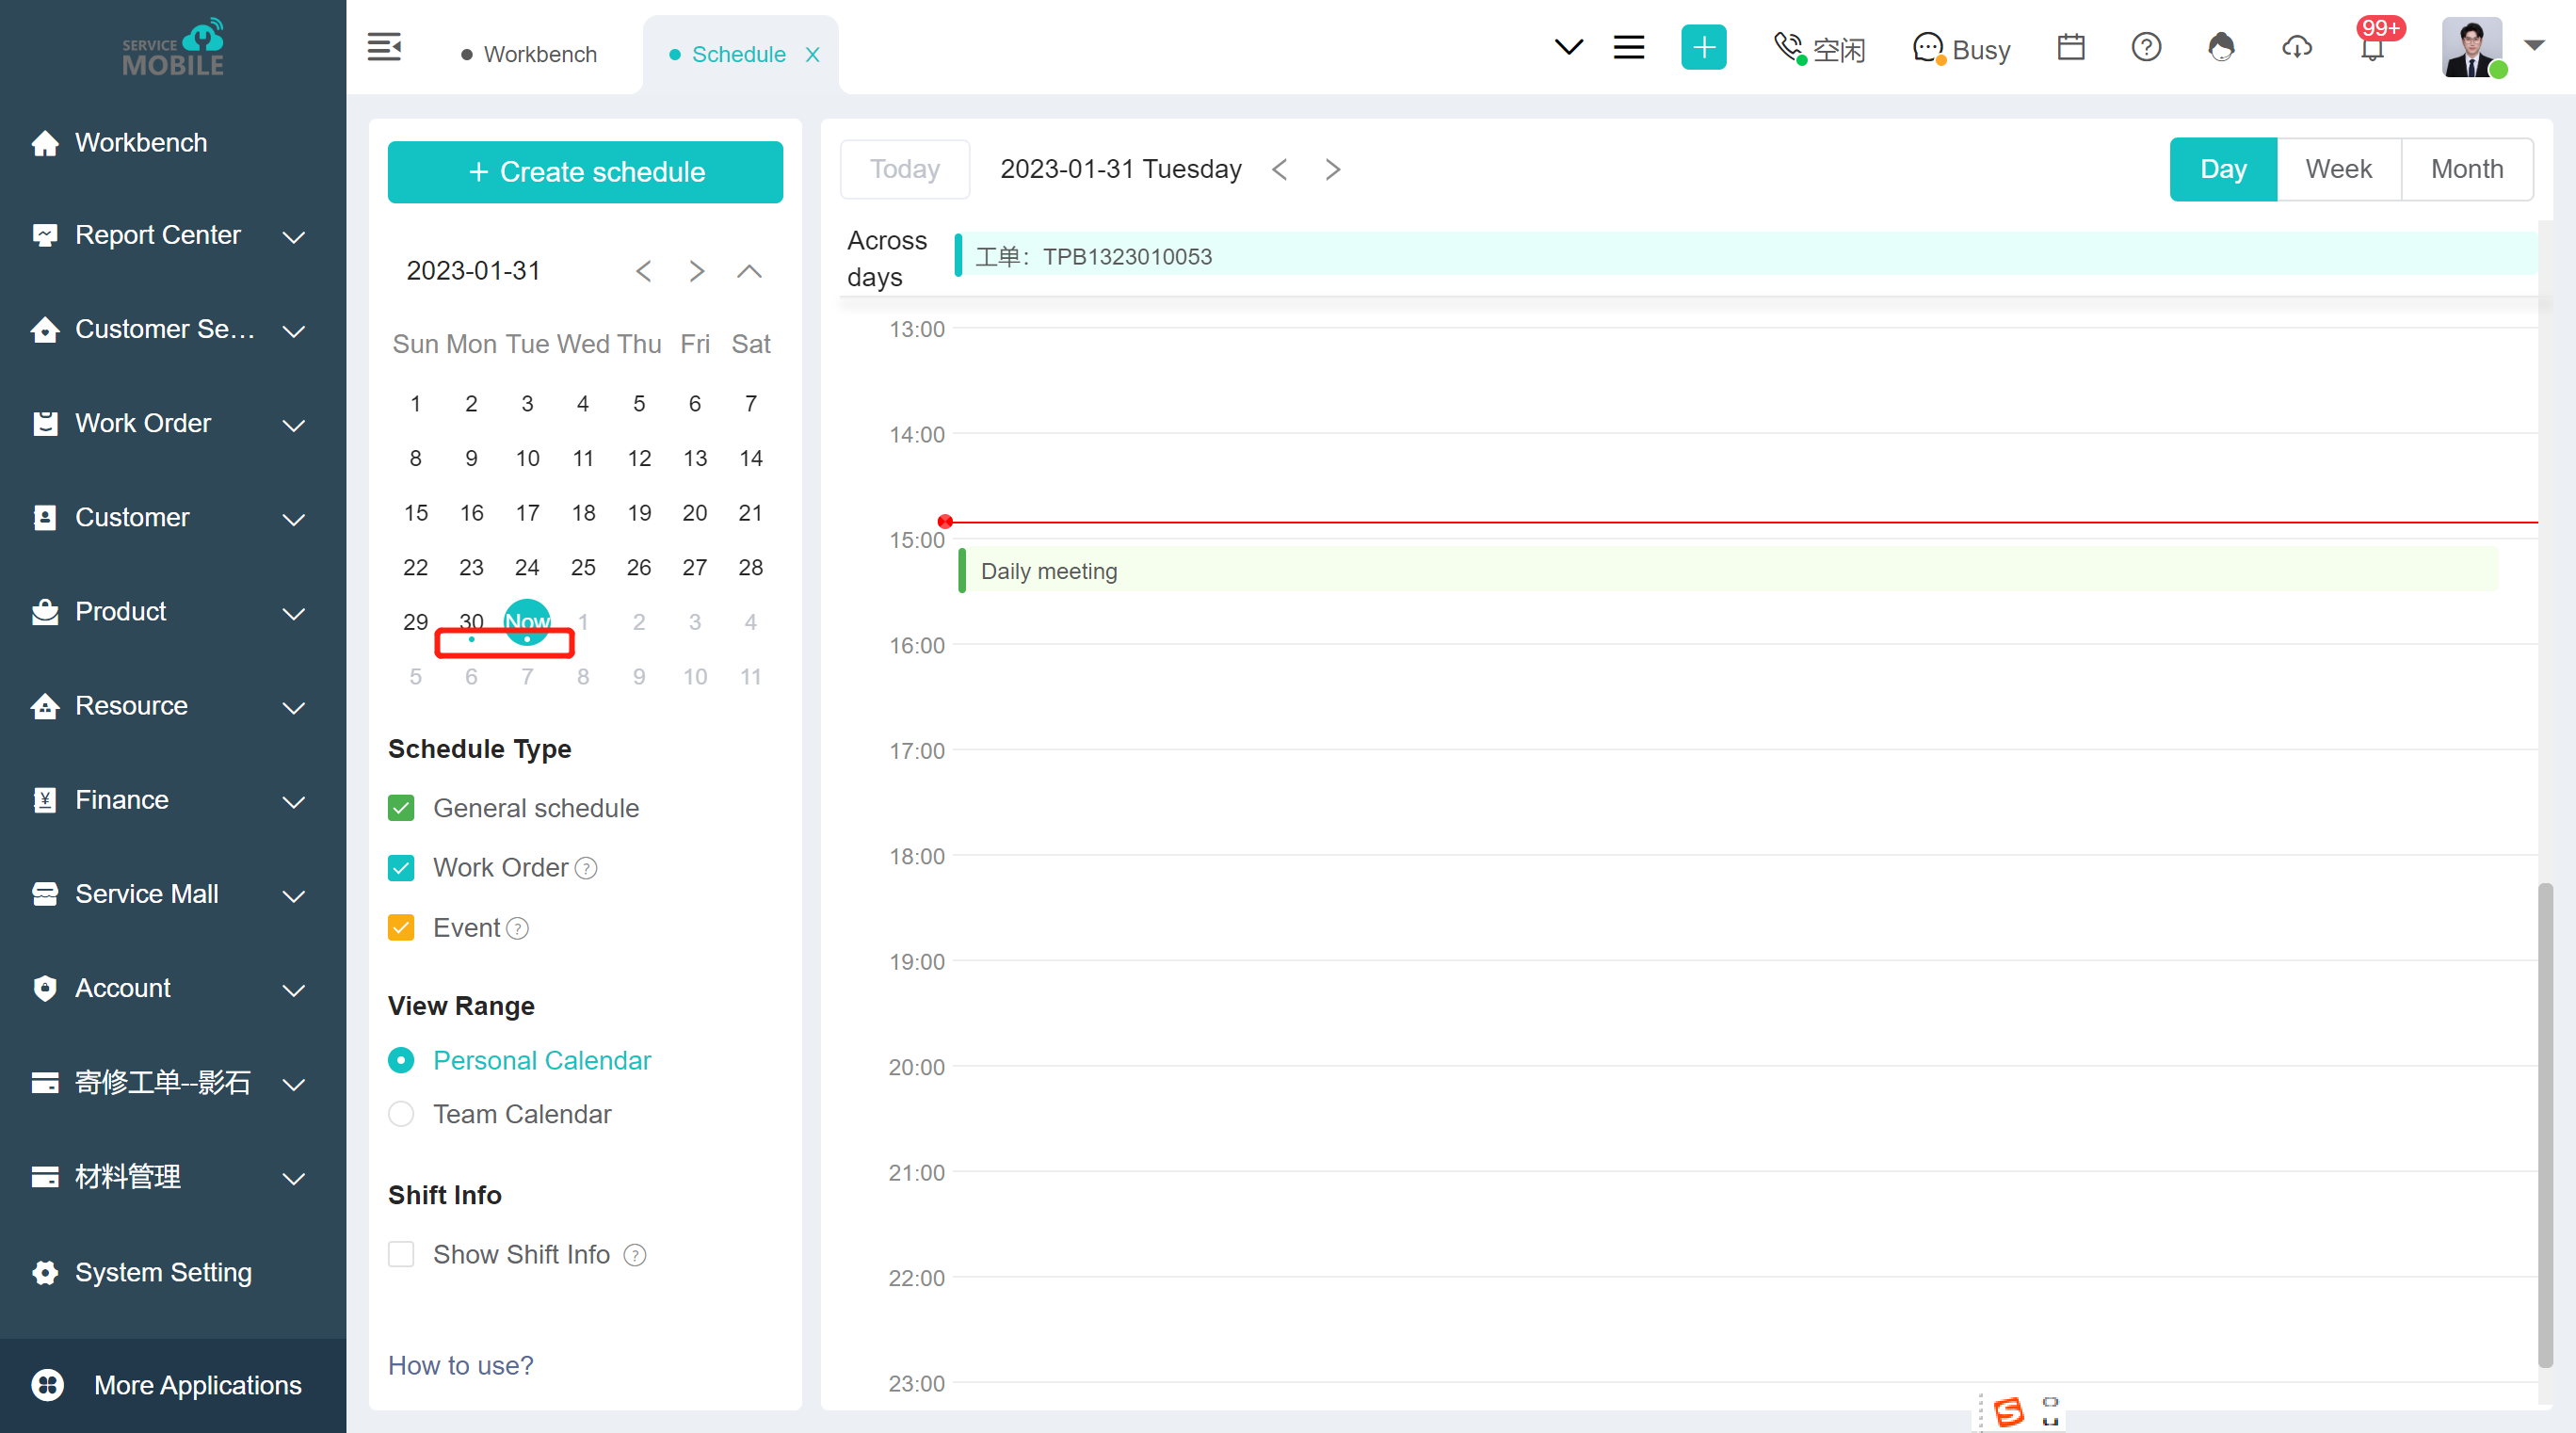Click the current time red marker
The height and width of the screenshot is (1433, 2576).
click(x=945, y=521)
